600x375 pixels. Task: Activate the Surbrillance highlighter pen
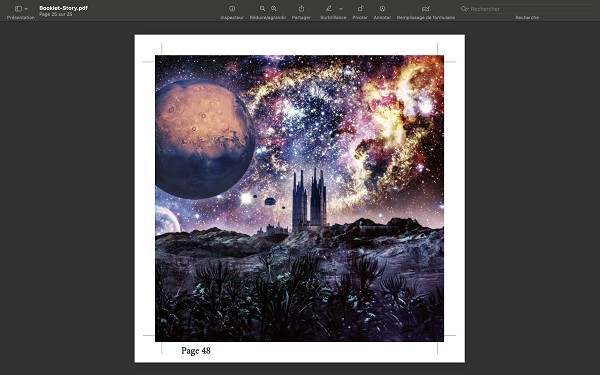click(329, 8)
